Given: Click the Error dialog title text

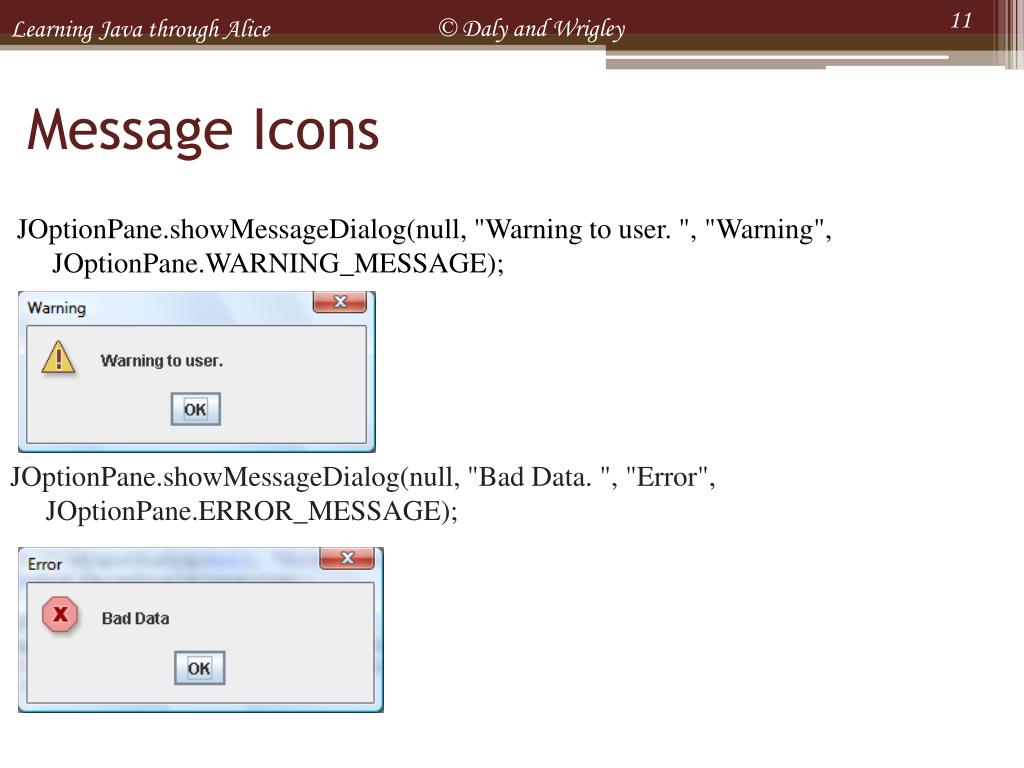Looking at the screenshot, I should [x=45, y=564].
